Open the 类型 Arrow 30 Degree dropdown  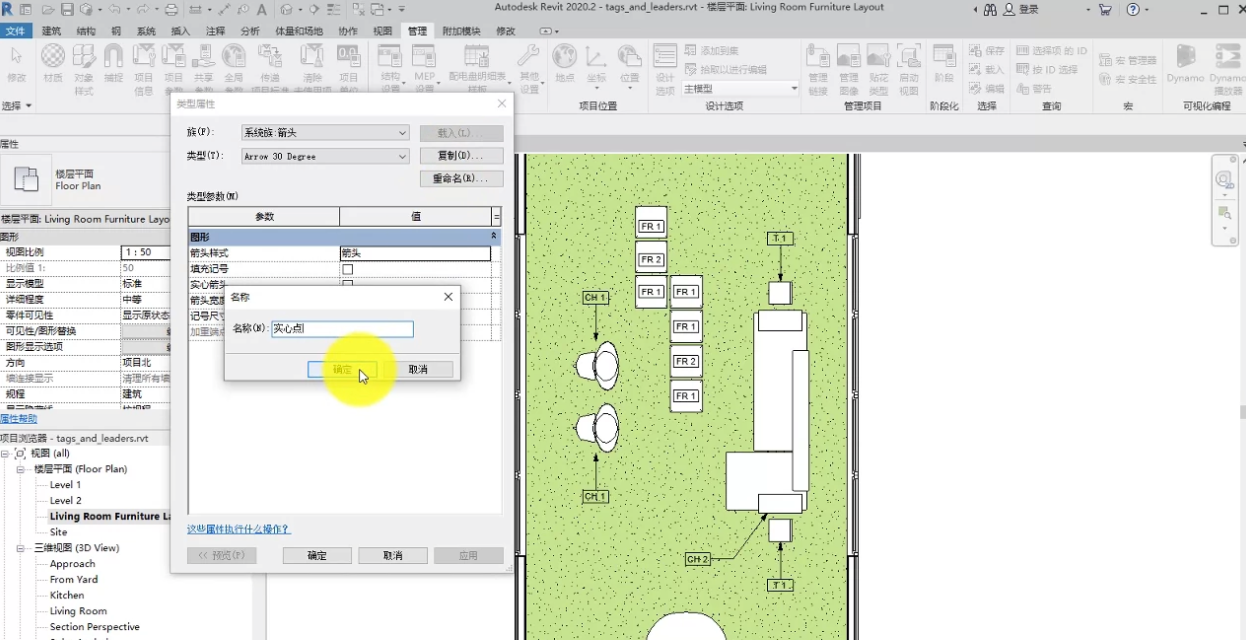click(x=325, y=156)
